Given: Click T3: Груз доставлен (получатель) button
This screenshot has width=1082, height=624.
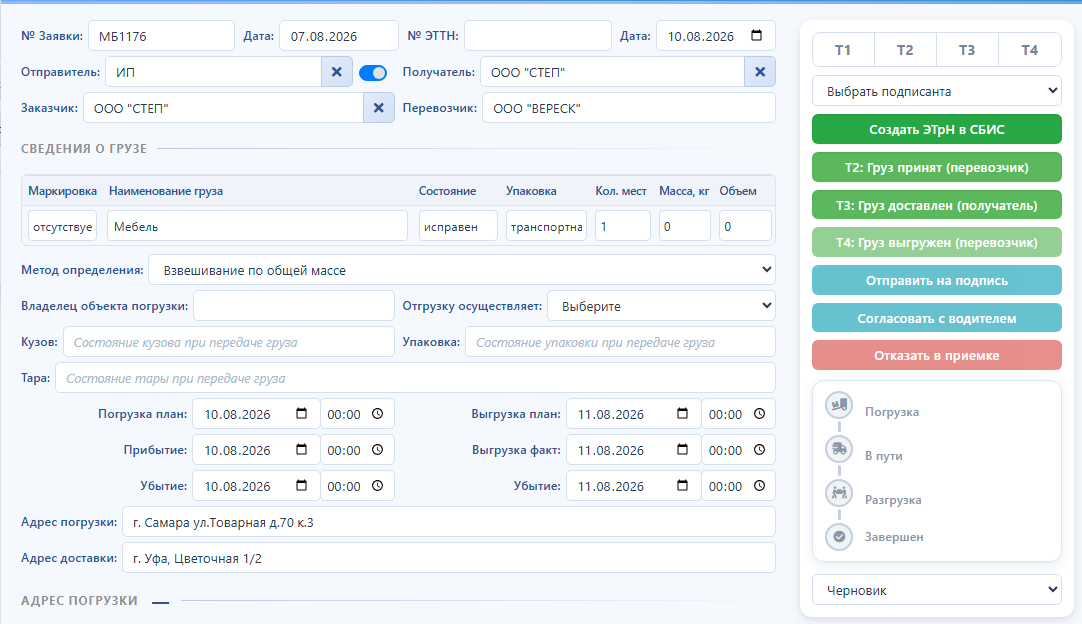Looking at the screenshot, I should click(936, 205).
